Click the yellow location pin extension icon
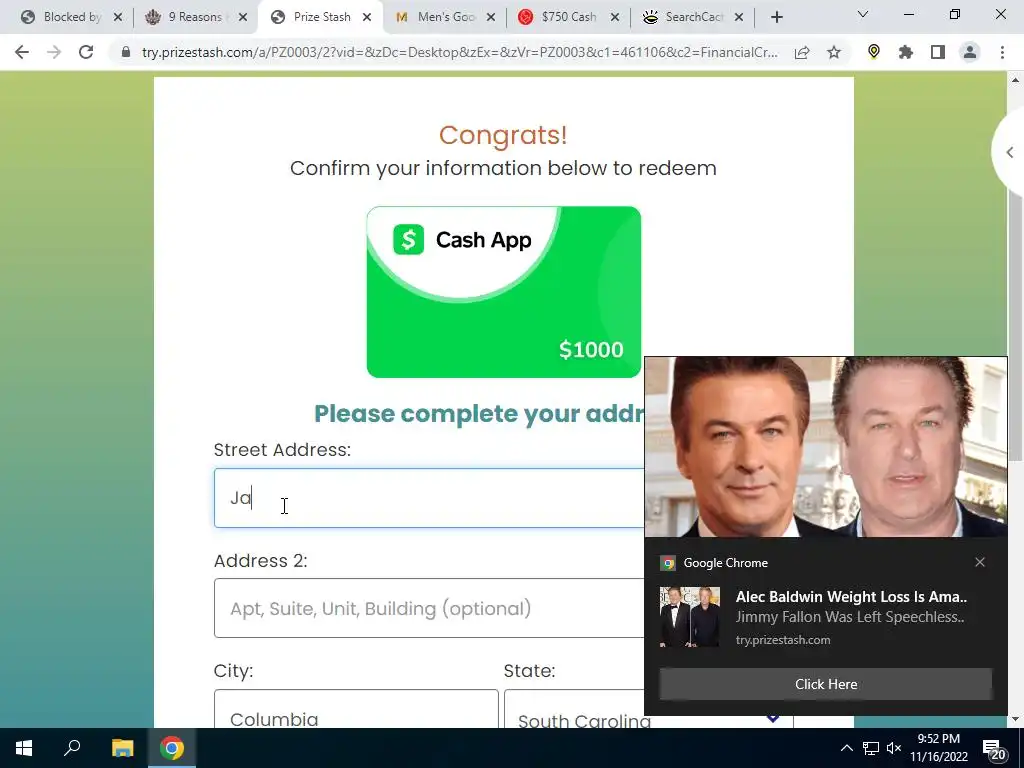The height and width of the screenshot is (768, 1024). click(874, 52)
